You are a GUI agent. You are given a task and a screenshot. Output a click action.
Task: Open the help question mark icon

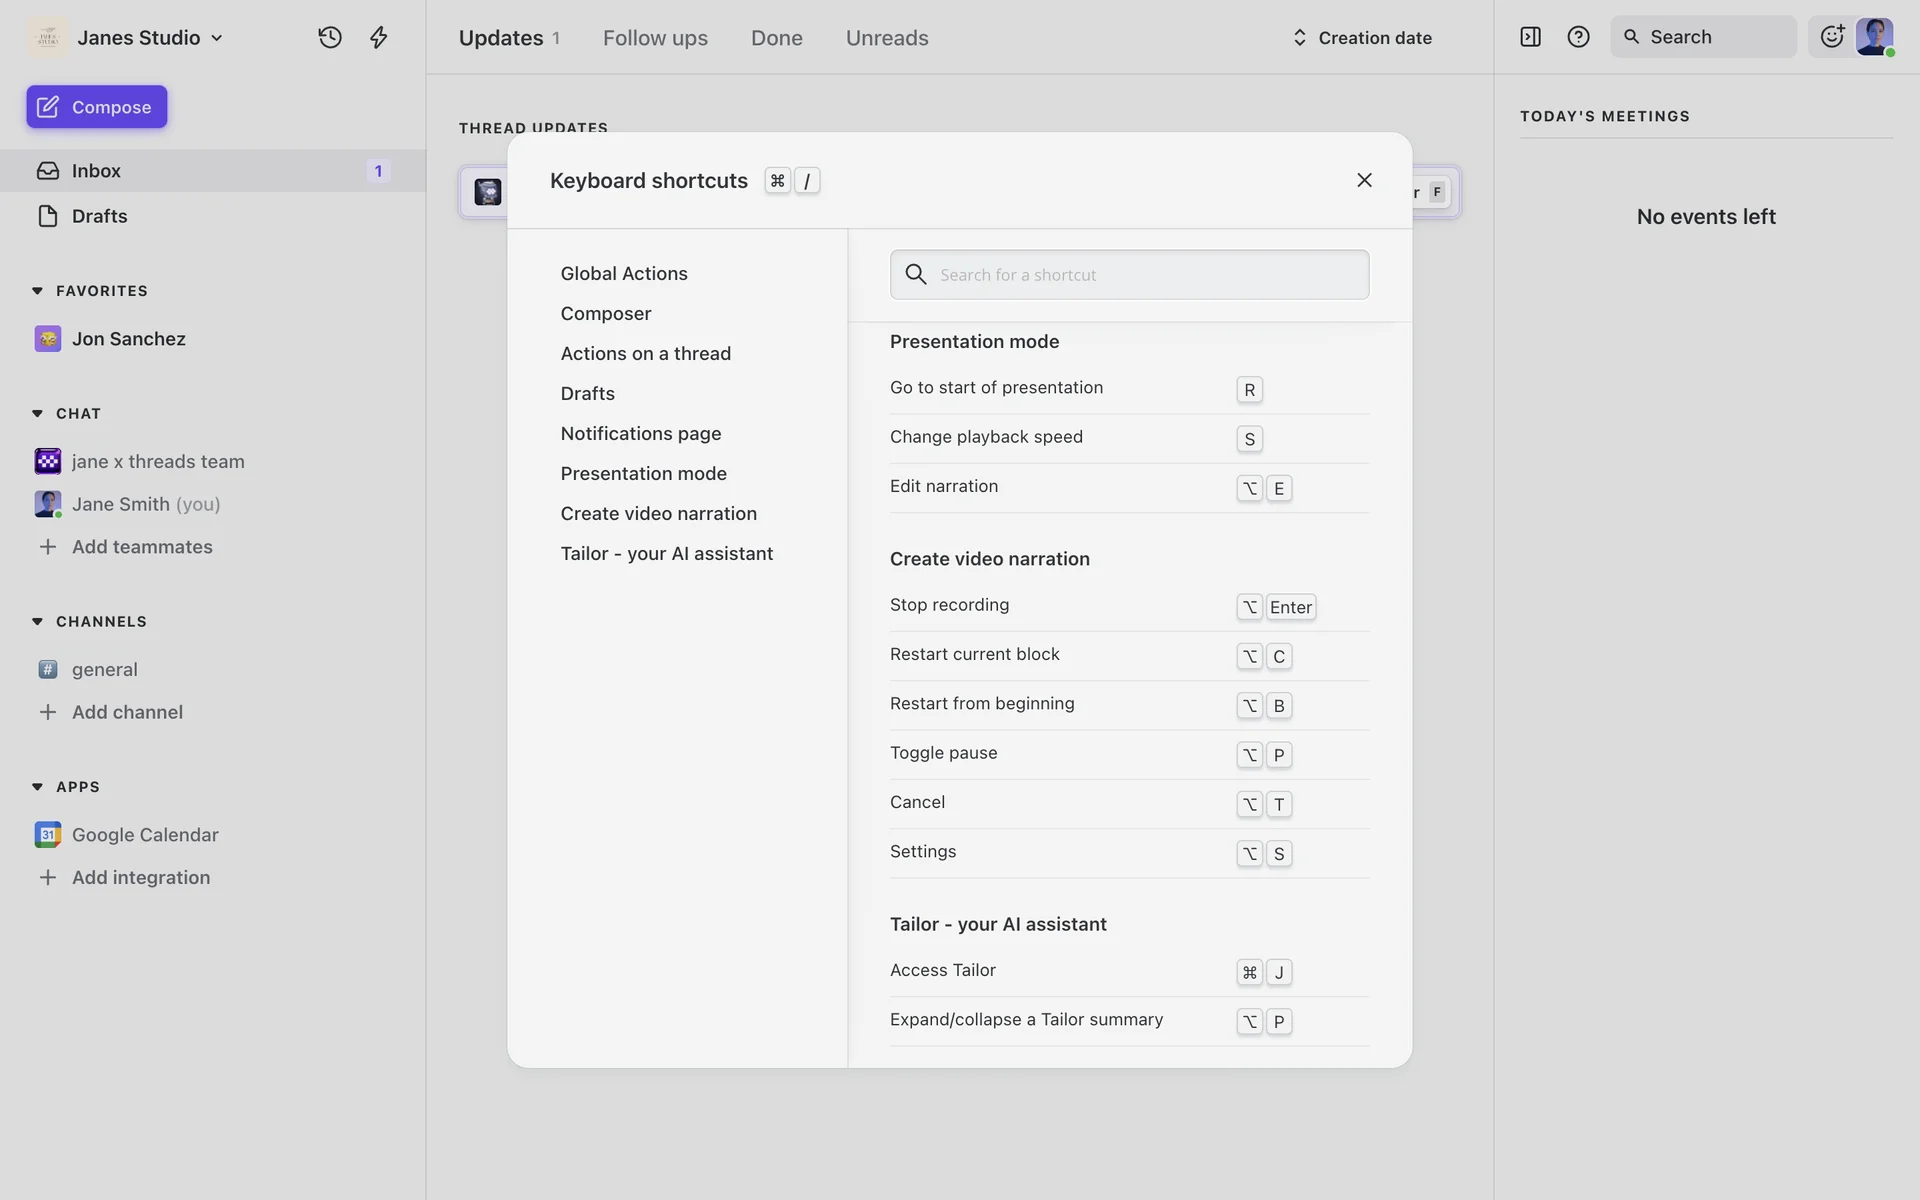(x=1578, y=37)
